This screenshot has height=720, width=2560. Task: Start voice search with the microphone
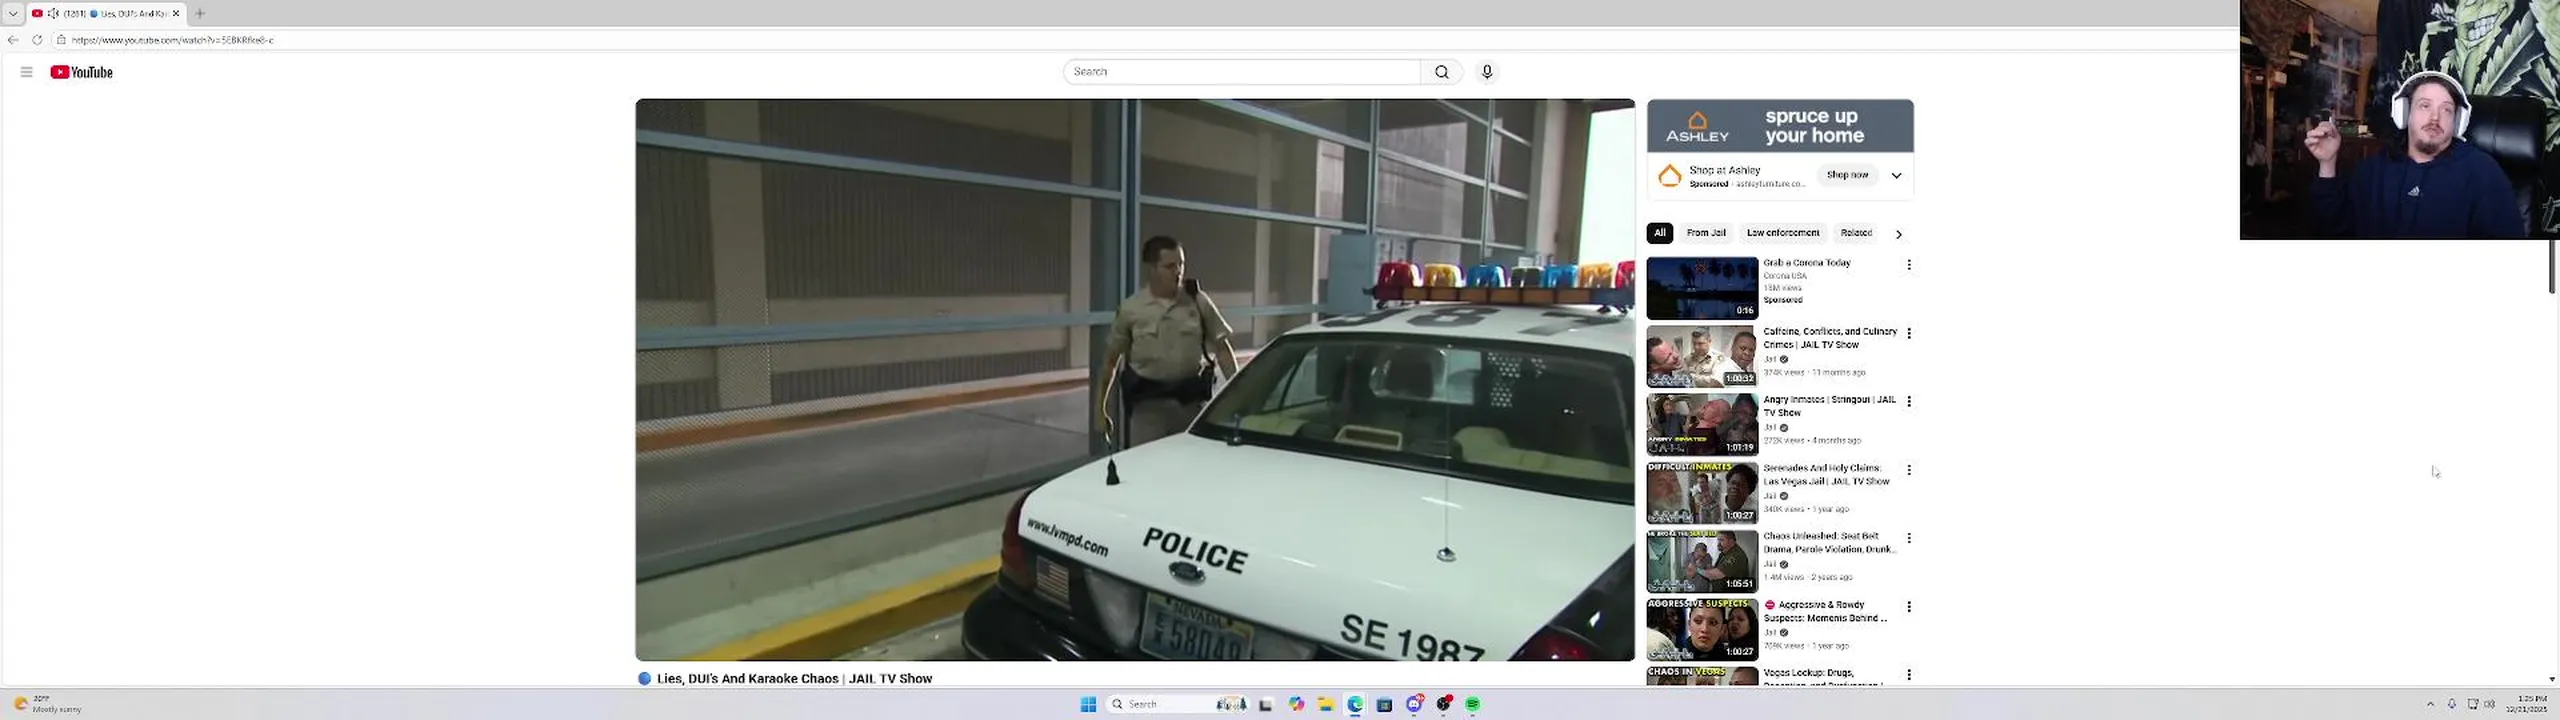1487,72
